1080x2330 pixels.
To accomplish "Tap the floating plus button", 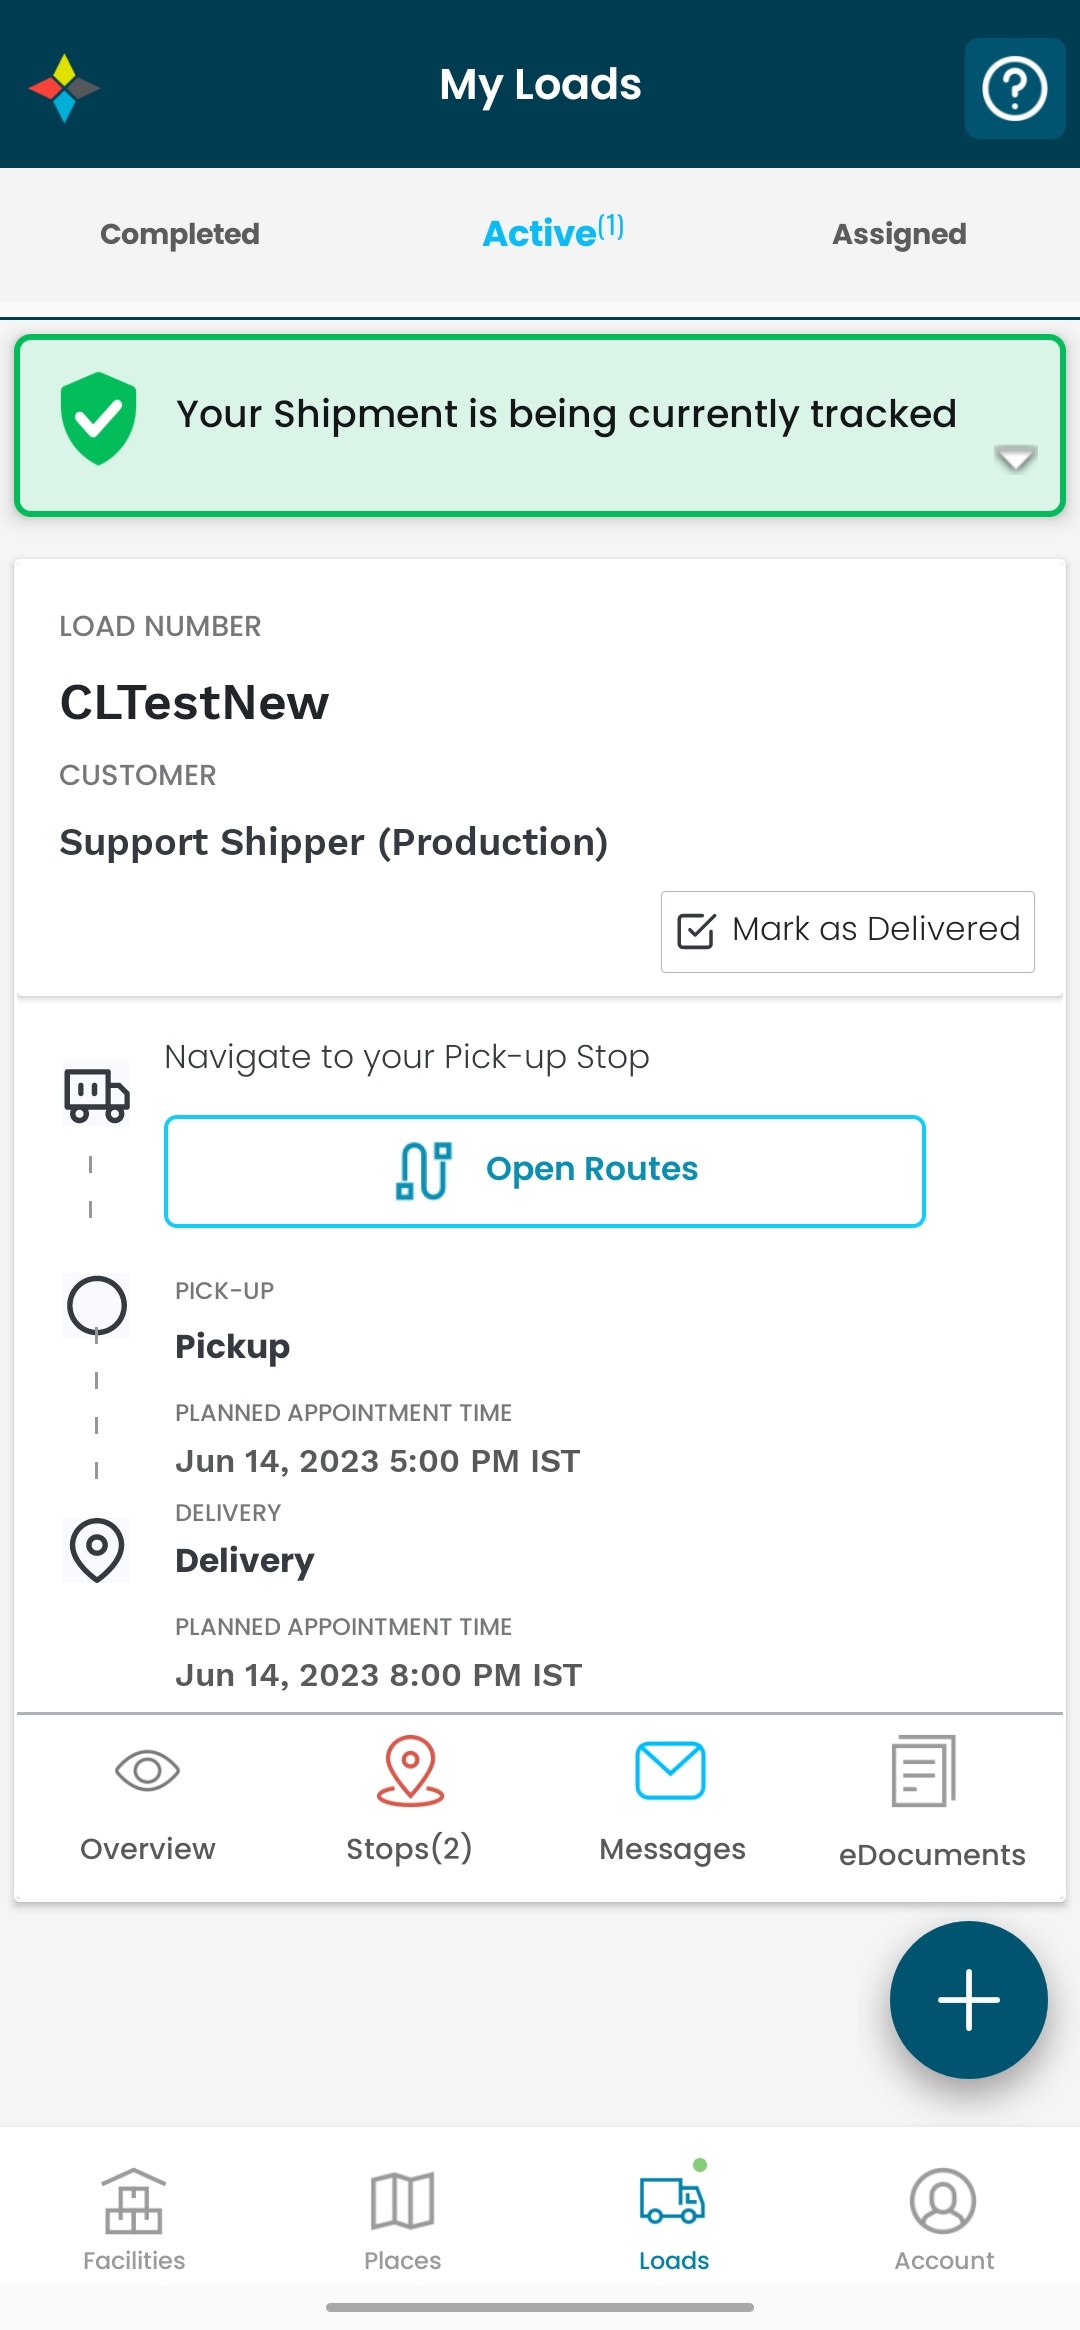I will tap(967, 1999).
